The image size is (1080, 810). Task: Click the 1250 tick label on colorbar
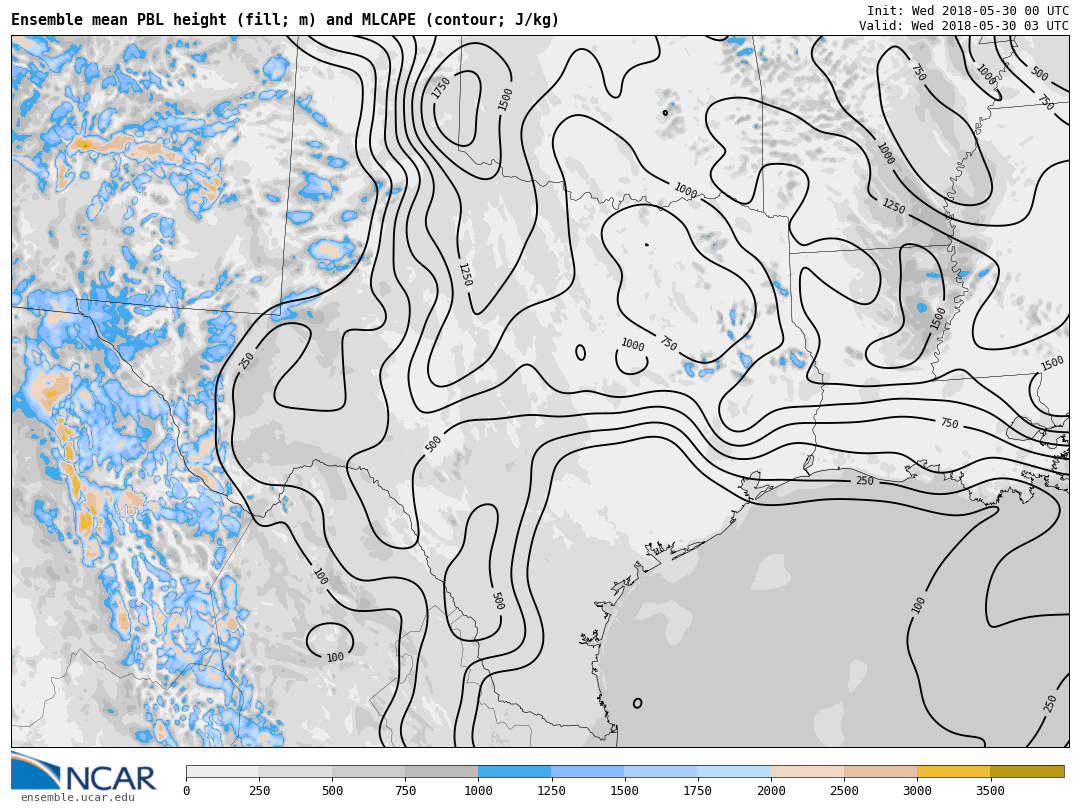(x=551, y=791)
